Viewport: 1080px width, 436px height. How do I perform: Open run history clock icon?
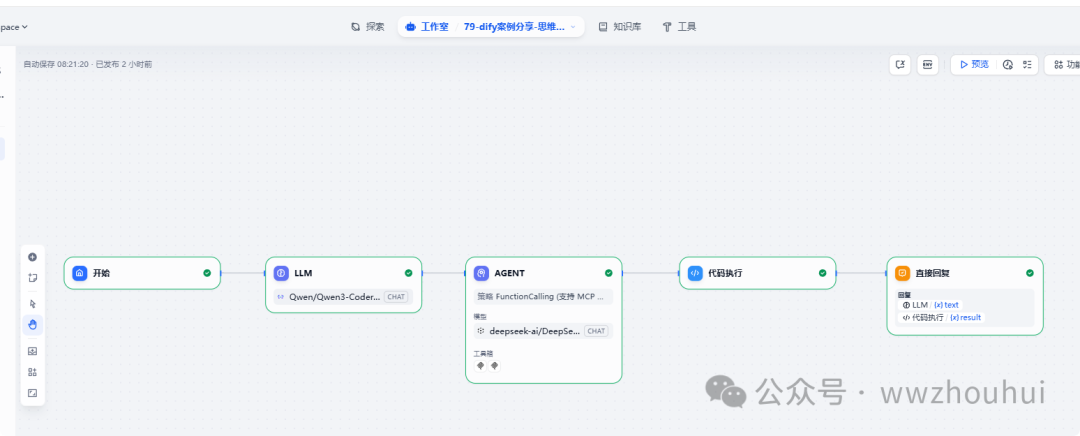point(1008,65)
